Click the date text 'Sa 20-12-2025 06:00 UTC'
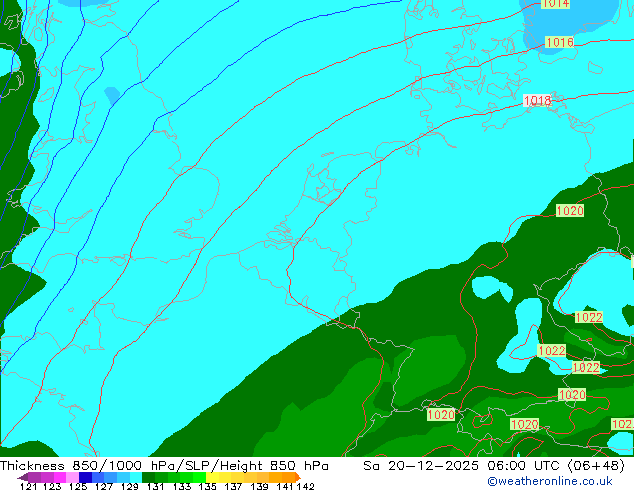 463,466
